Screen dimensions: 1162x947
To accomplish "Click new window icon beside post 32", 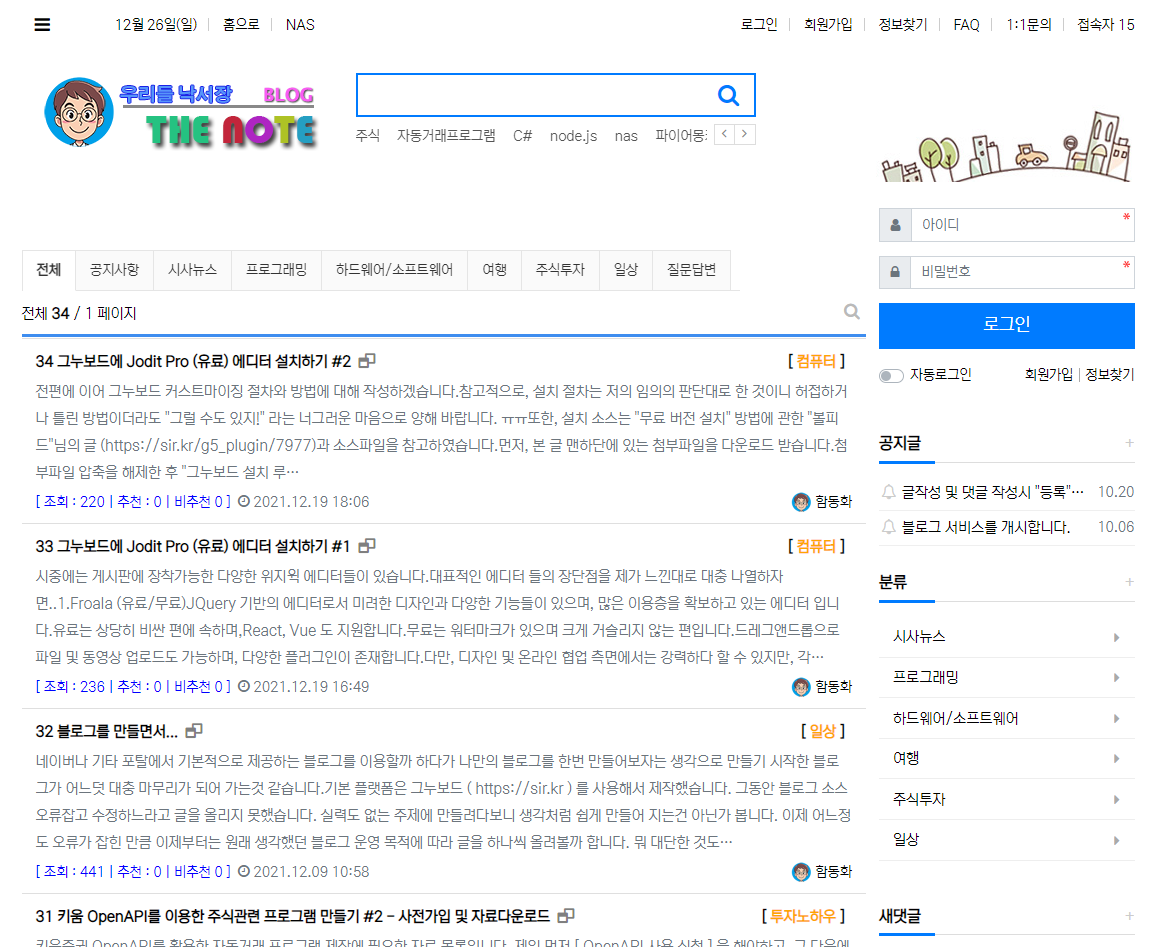I will pos(194,731).
